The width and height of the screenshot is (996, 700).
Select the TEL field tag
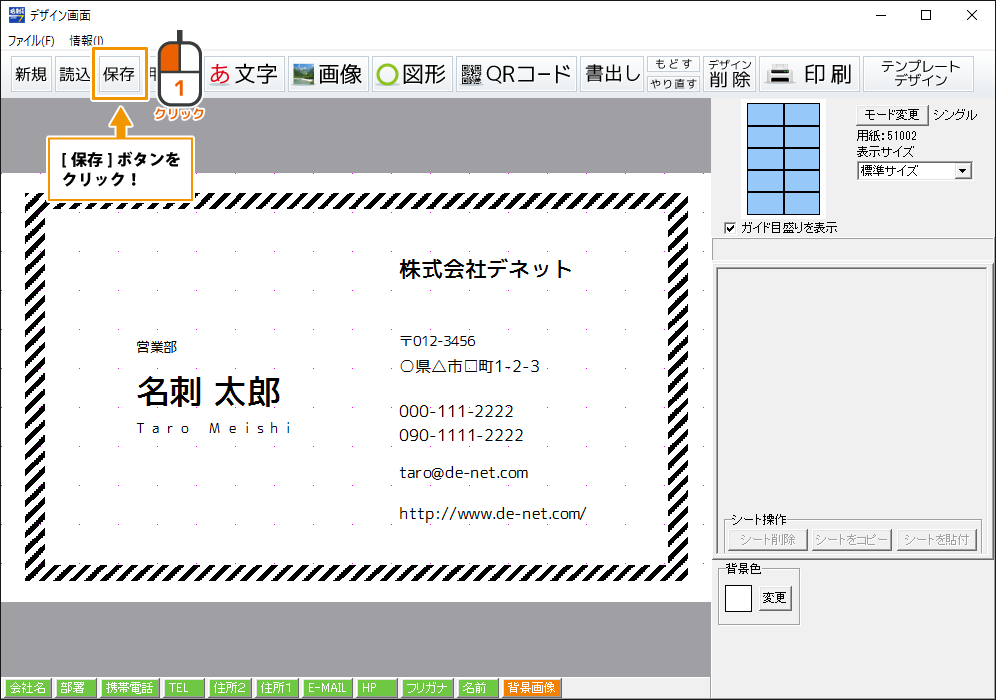tap(183, 688)
